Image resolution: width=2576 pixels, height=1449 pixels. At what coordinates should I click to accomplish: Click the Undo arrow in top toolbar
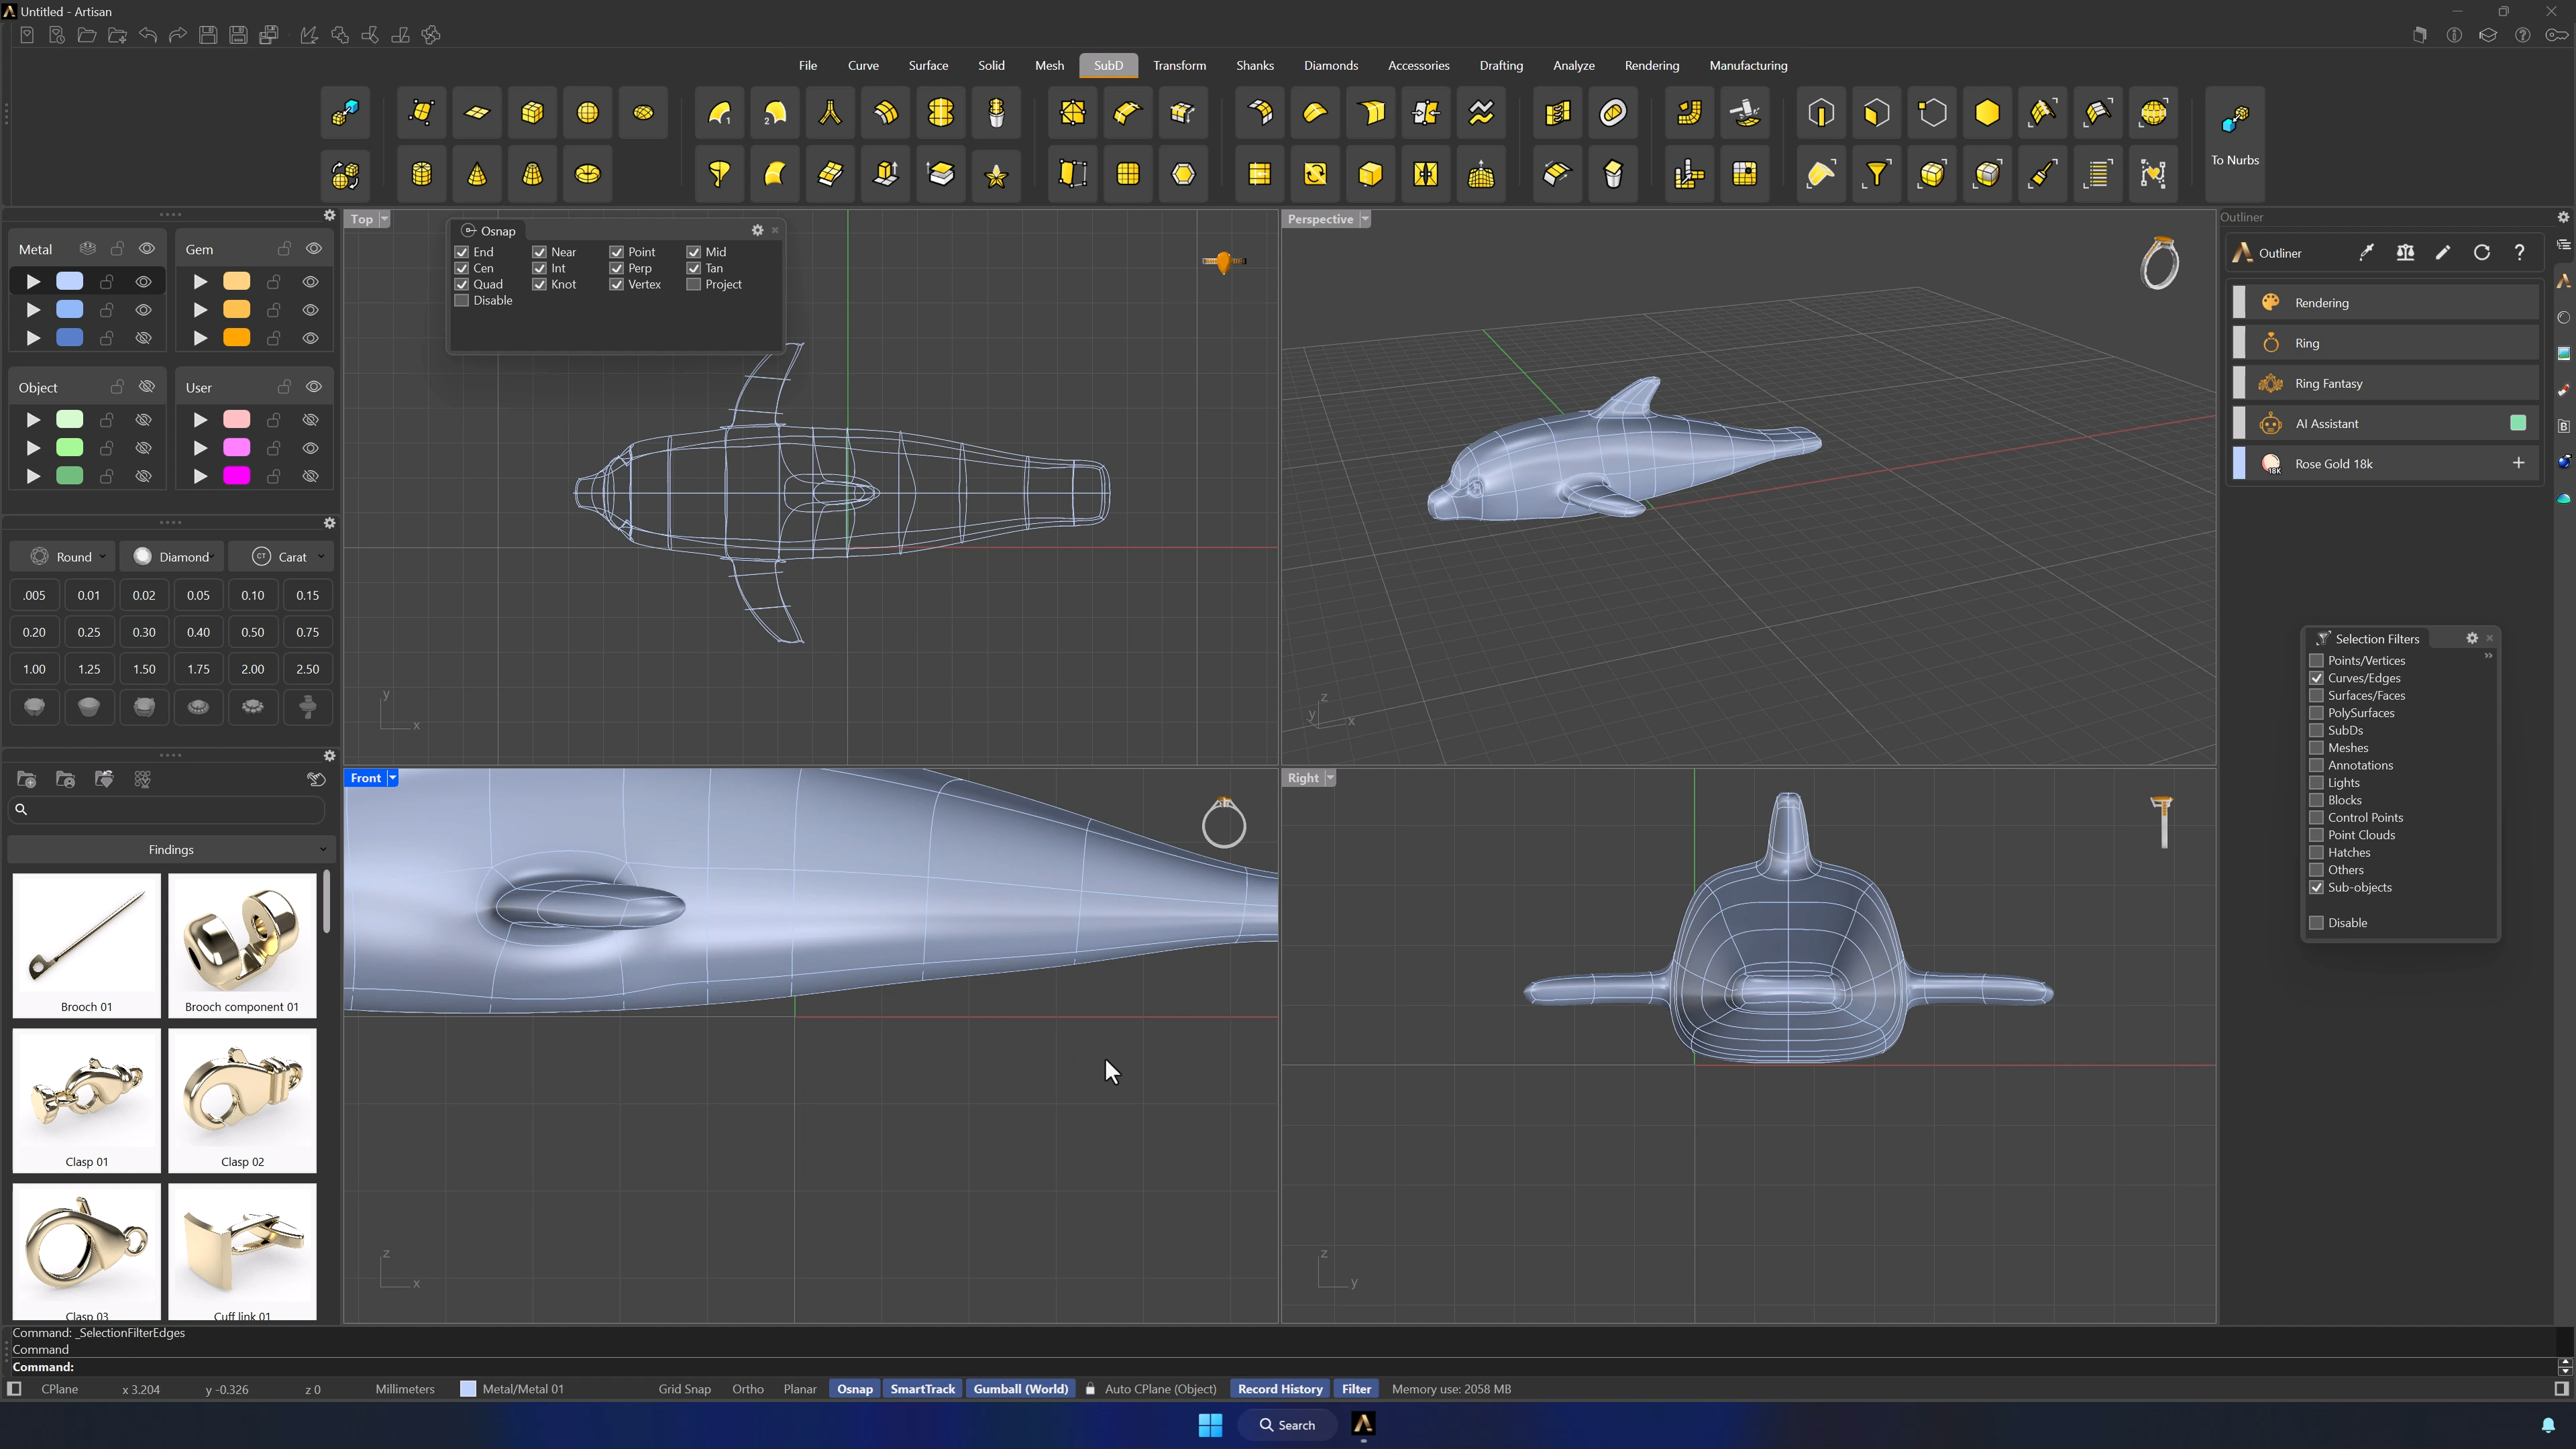pyautogui.click(x=148, y=35)
